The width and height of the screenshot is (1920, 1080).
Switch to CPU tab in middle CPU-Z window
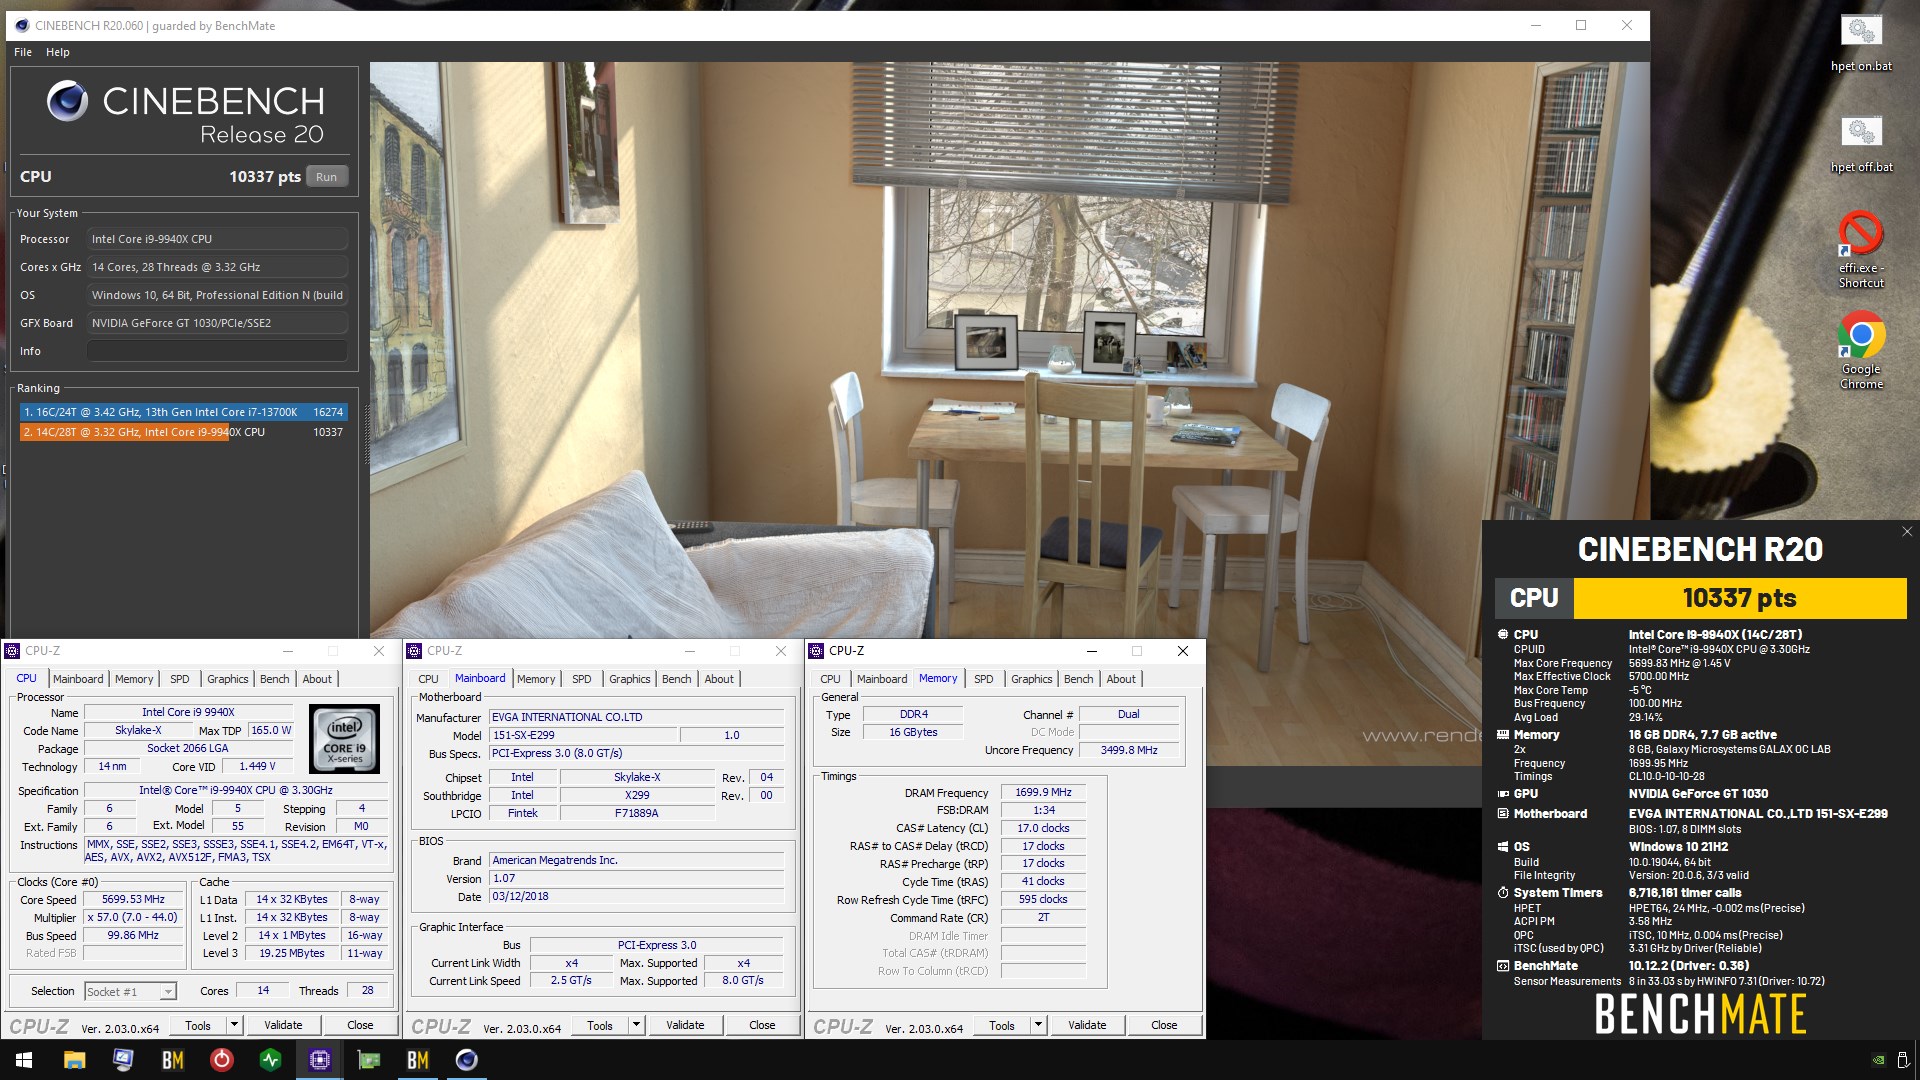(x=429, y=679)
